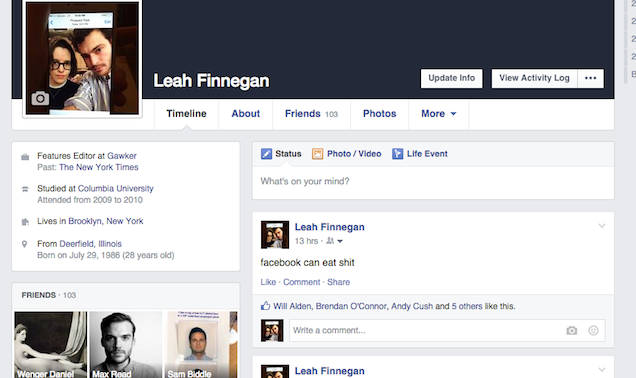Switch to the Timeline tab

coord(186,114)
